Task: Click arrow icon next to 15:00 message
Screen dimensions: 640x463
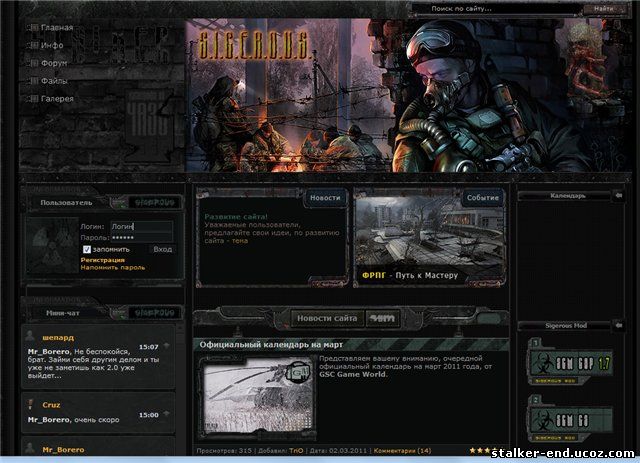Action: (x=167, y=414)
